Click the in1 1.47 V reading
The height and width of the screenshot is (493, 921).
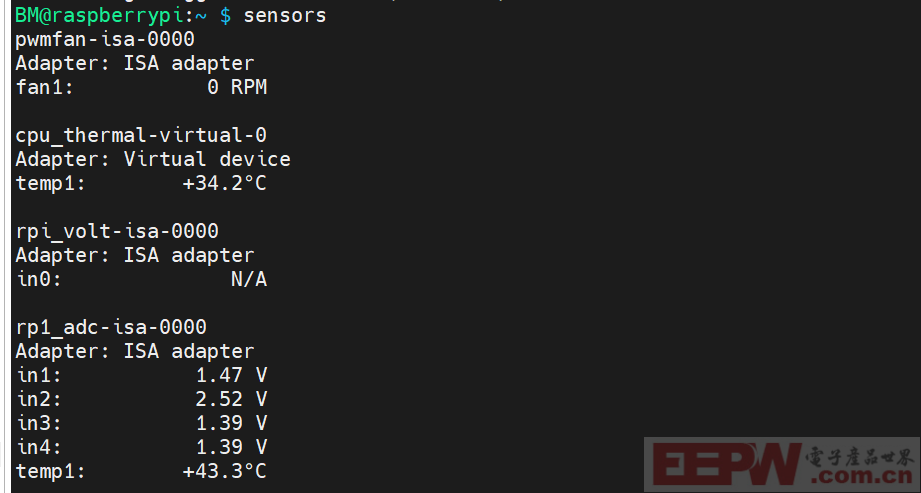click(x=141, y=375)
